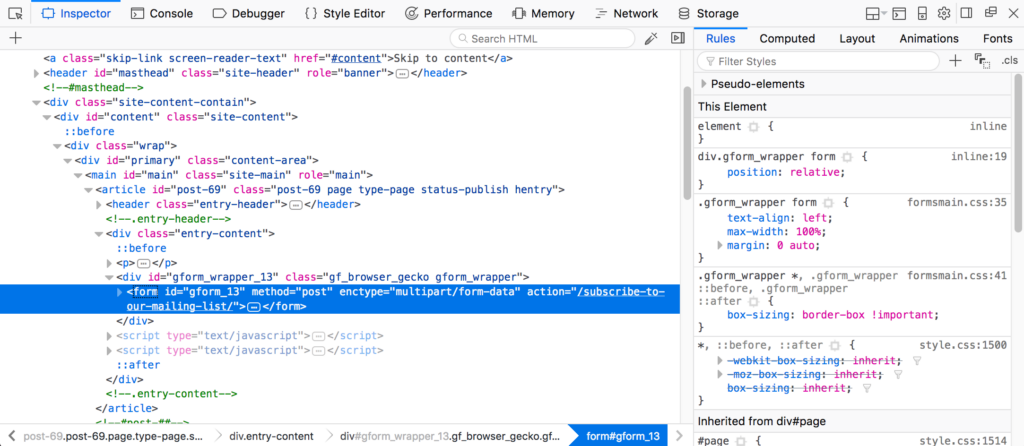Add new rule plus button in Rules
Viewport: 1024px width, 446px height.
(955, 61)
